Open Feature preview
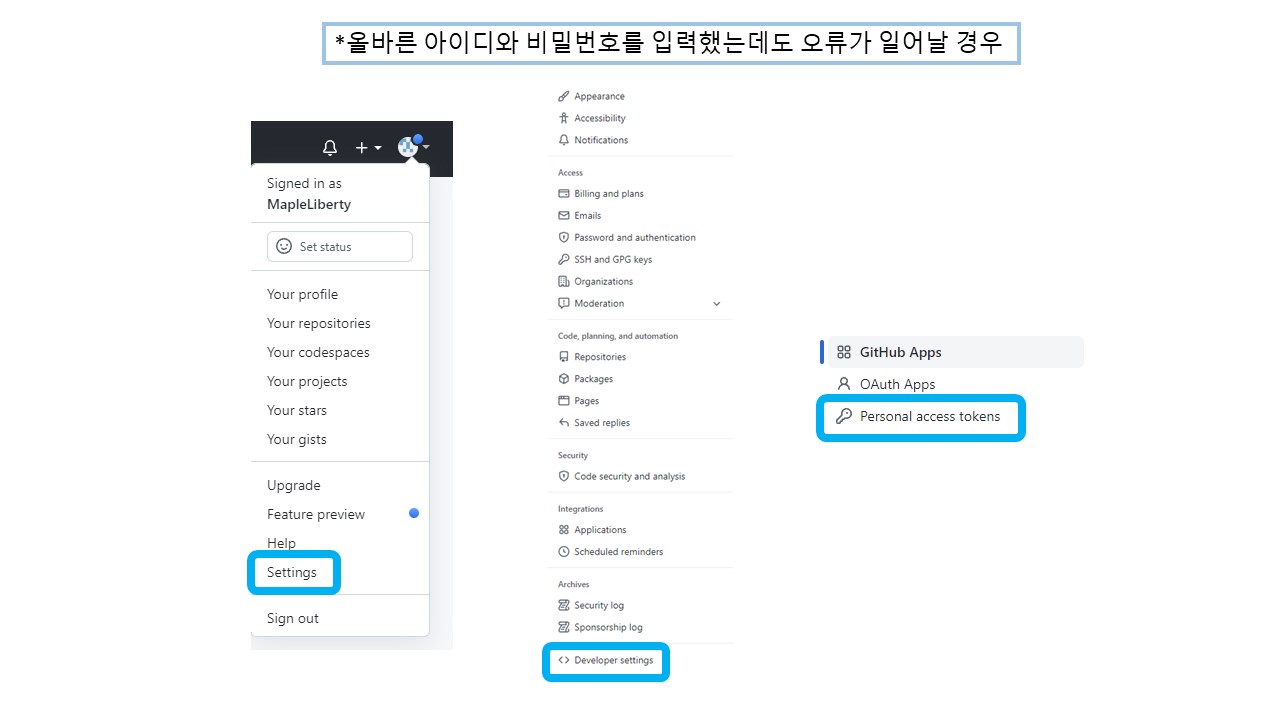 316,514
